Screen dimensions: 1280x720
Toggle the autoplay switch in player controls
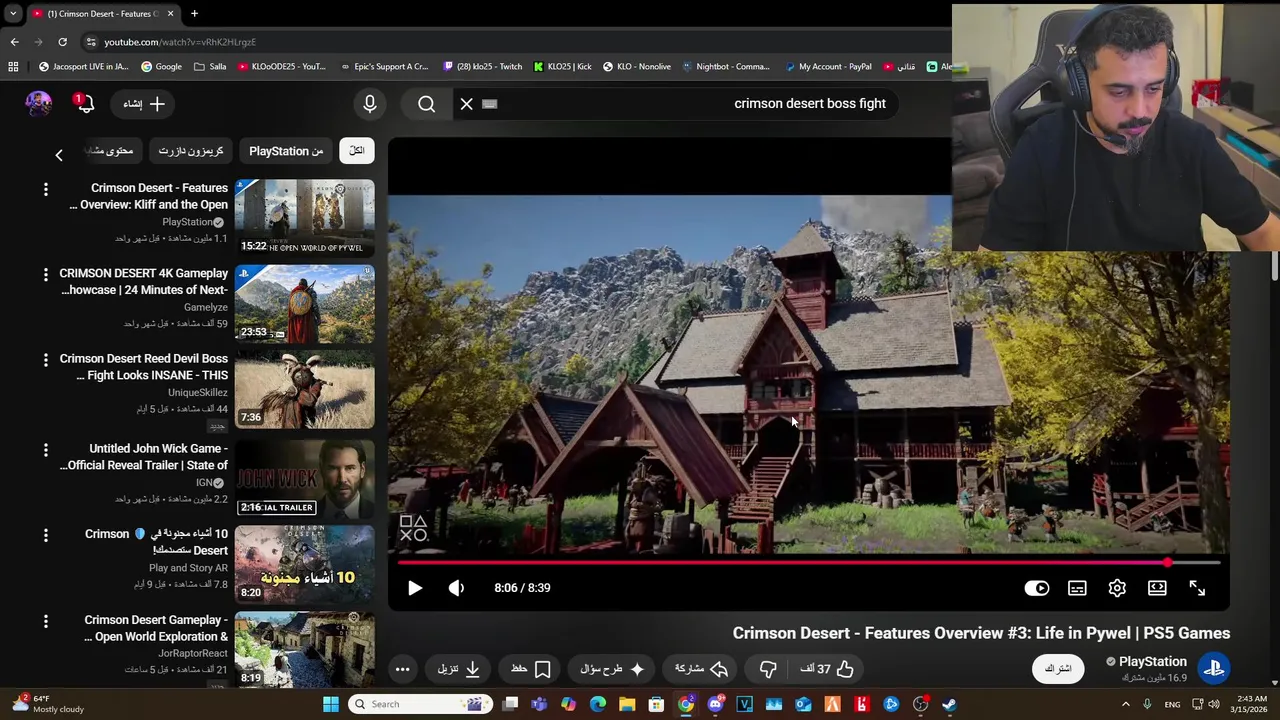pos(1037,588)
